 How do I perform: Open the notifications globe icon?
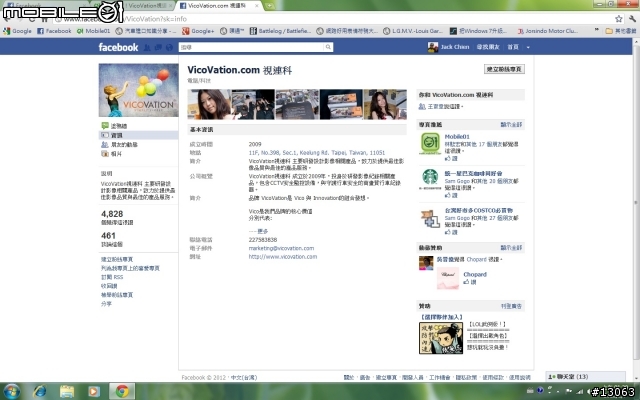click(x=169, y=47)
